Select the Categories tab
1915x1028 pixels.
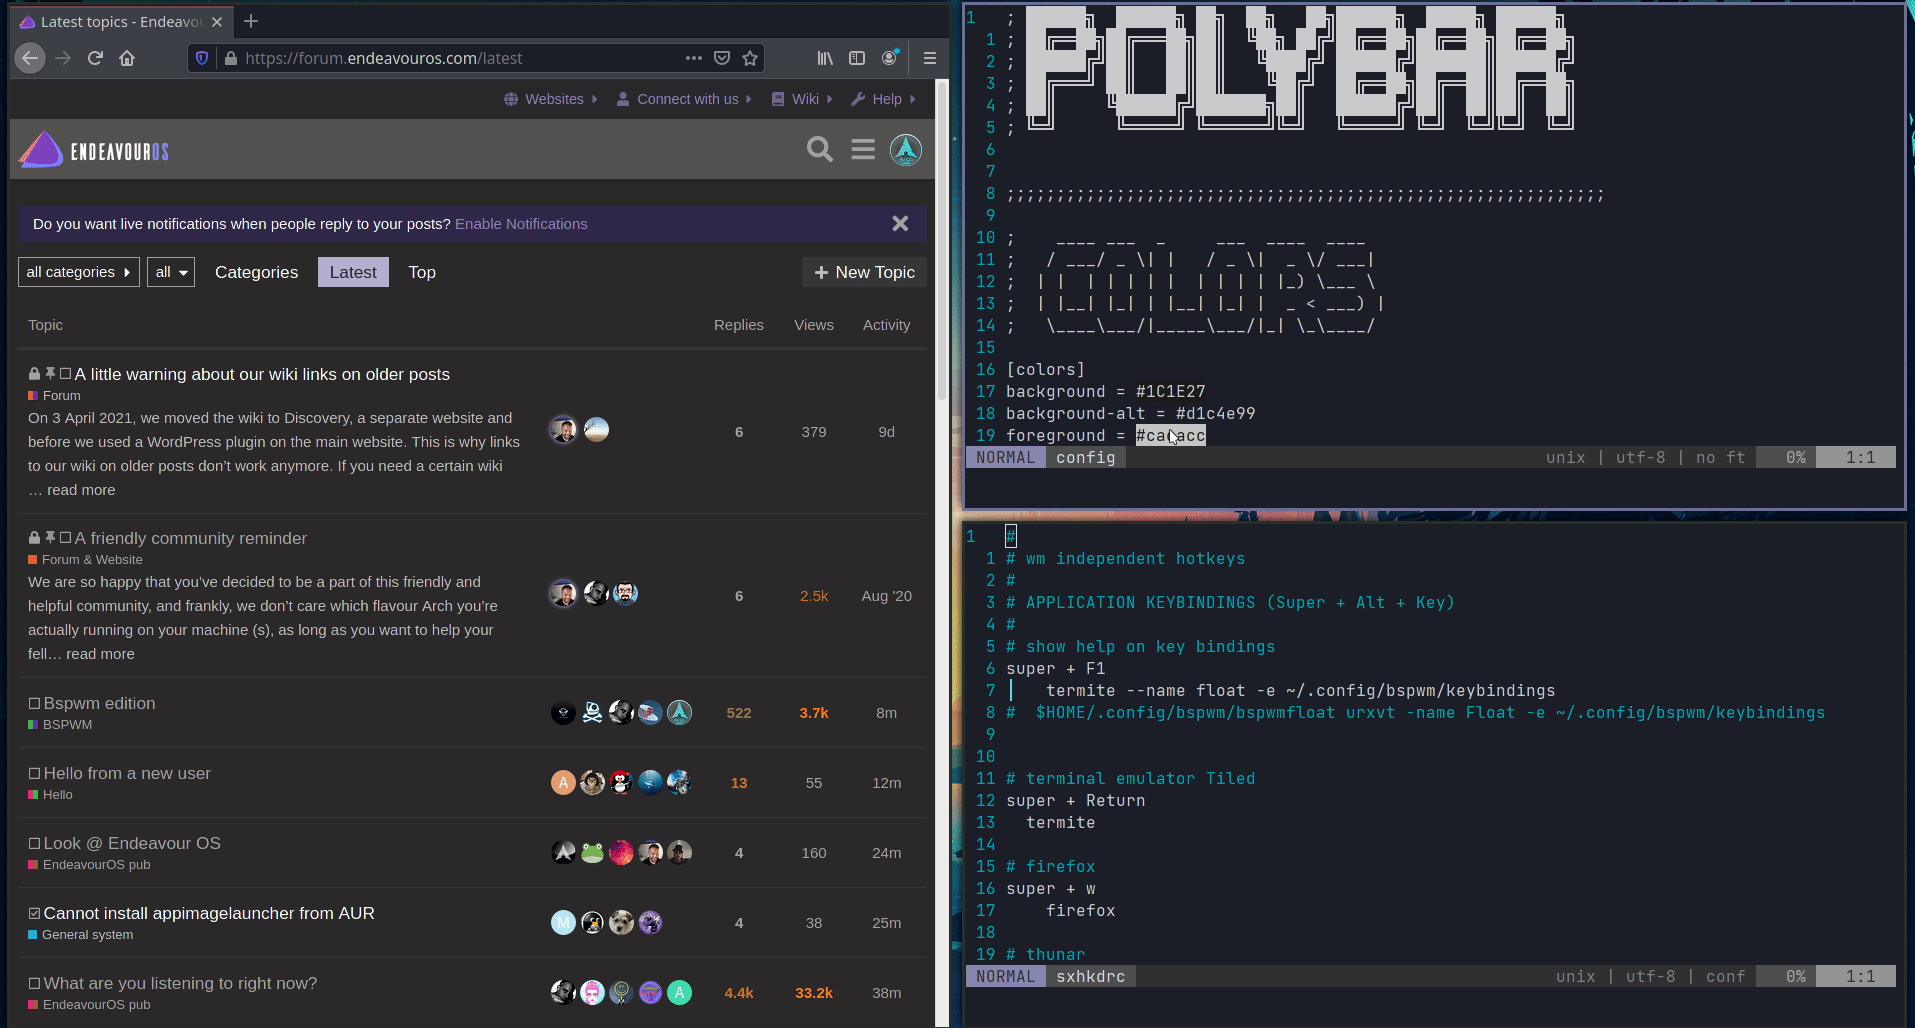[x=256, y=272]
